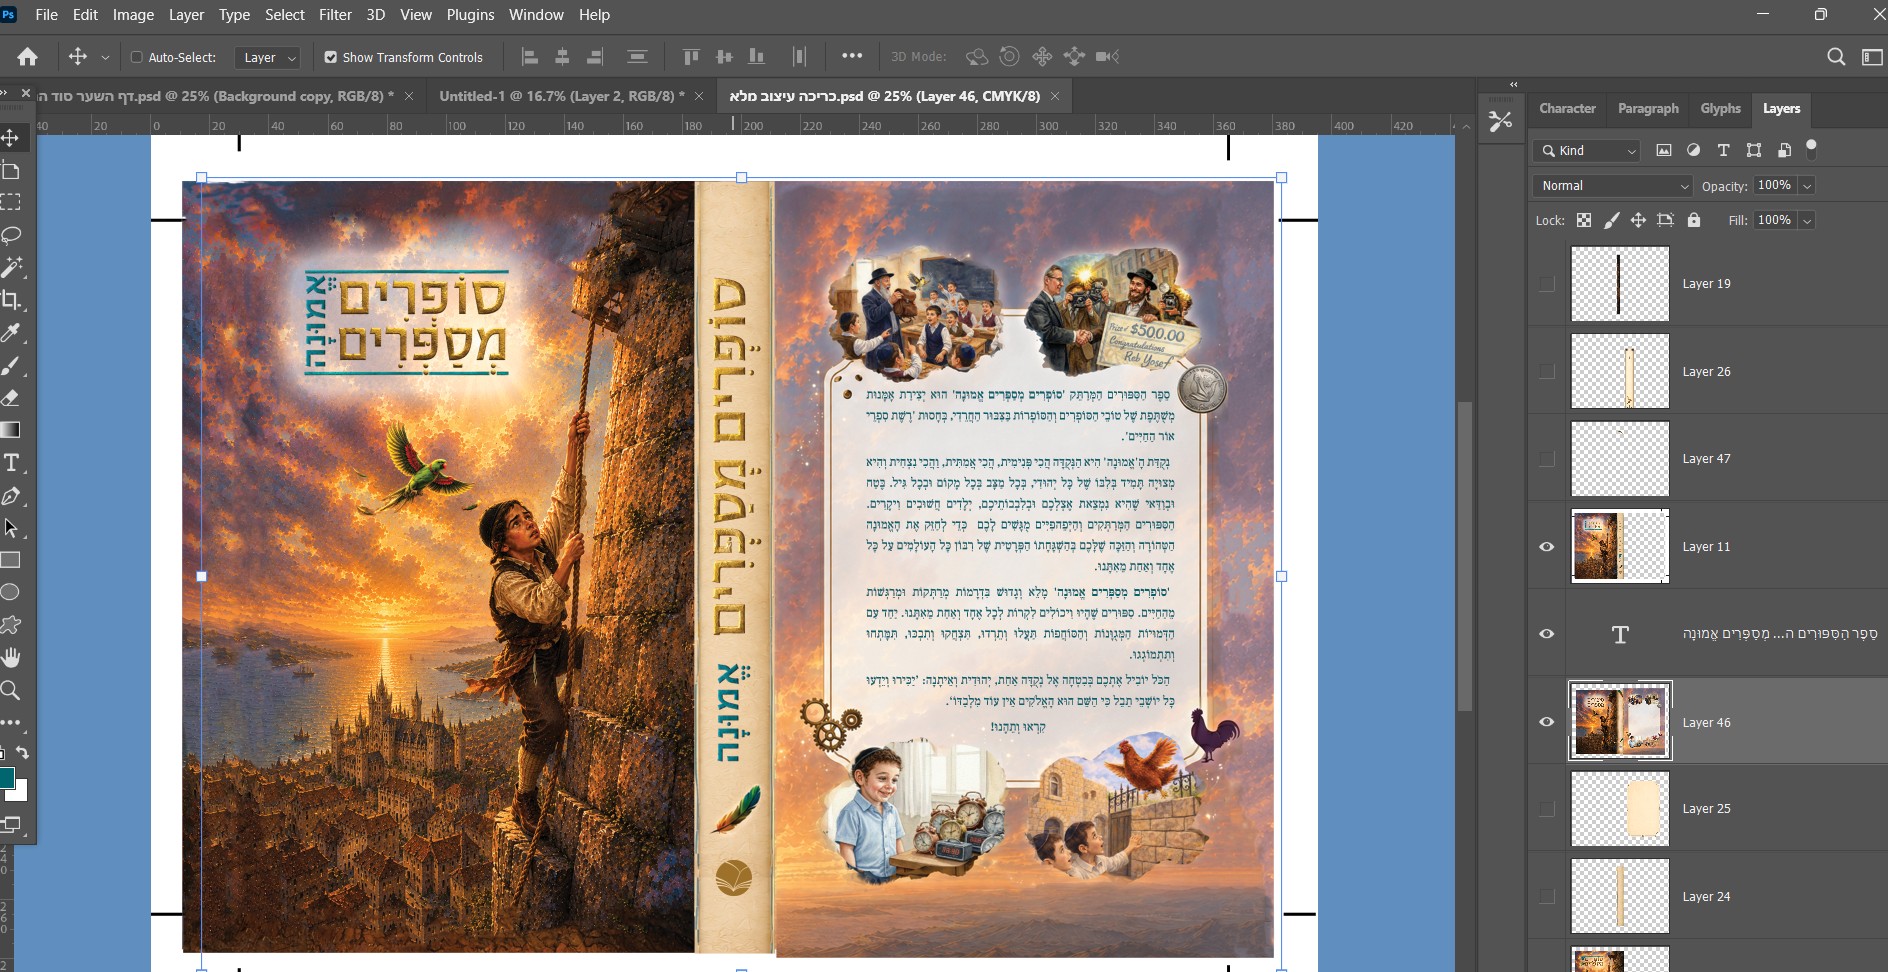Select the Rectangular Marquee tool
Image resolution: width=1888 pixels, height=972 pixels.
point(10,202)
